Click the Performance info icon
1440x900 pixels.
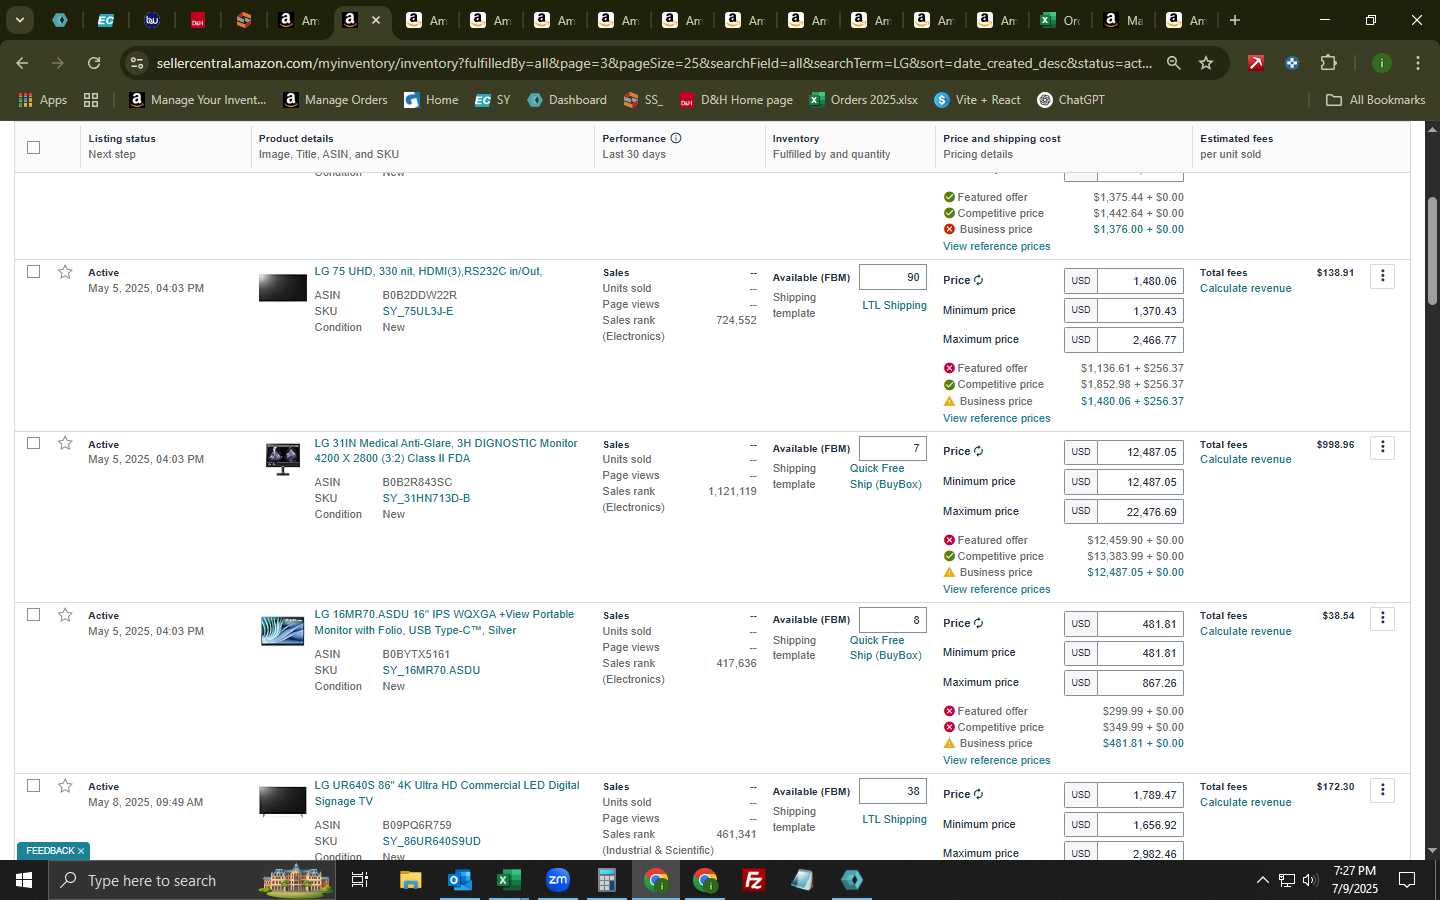676,138
